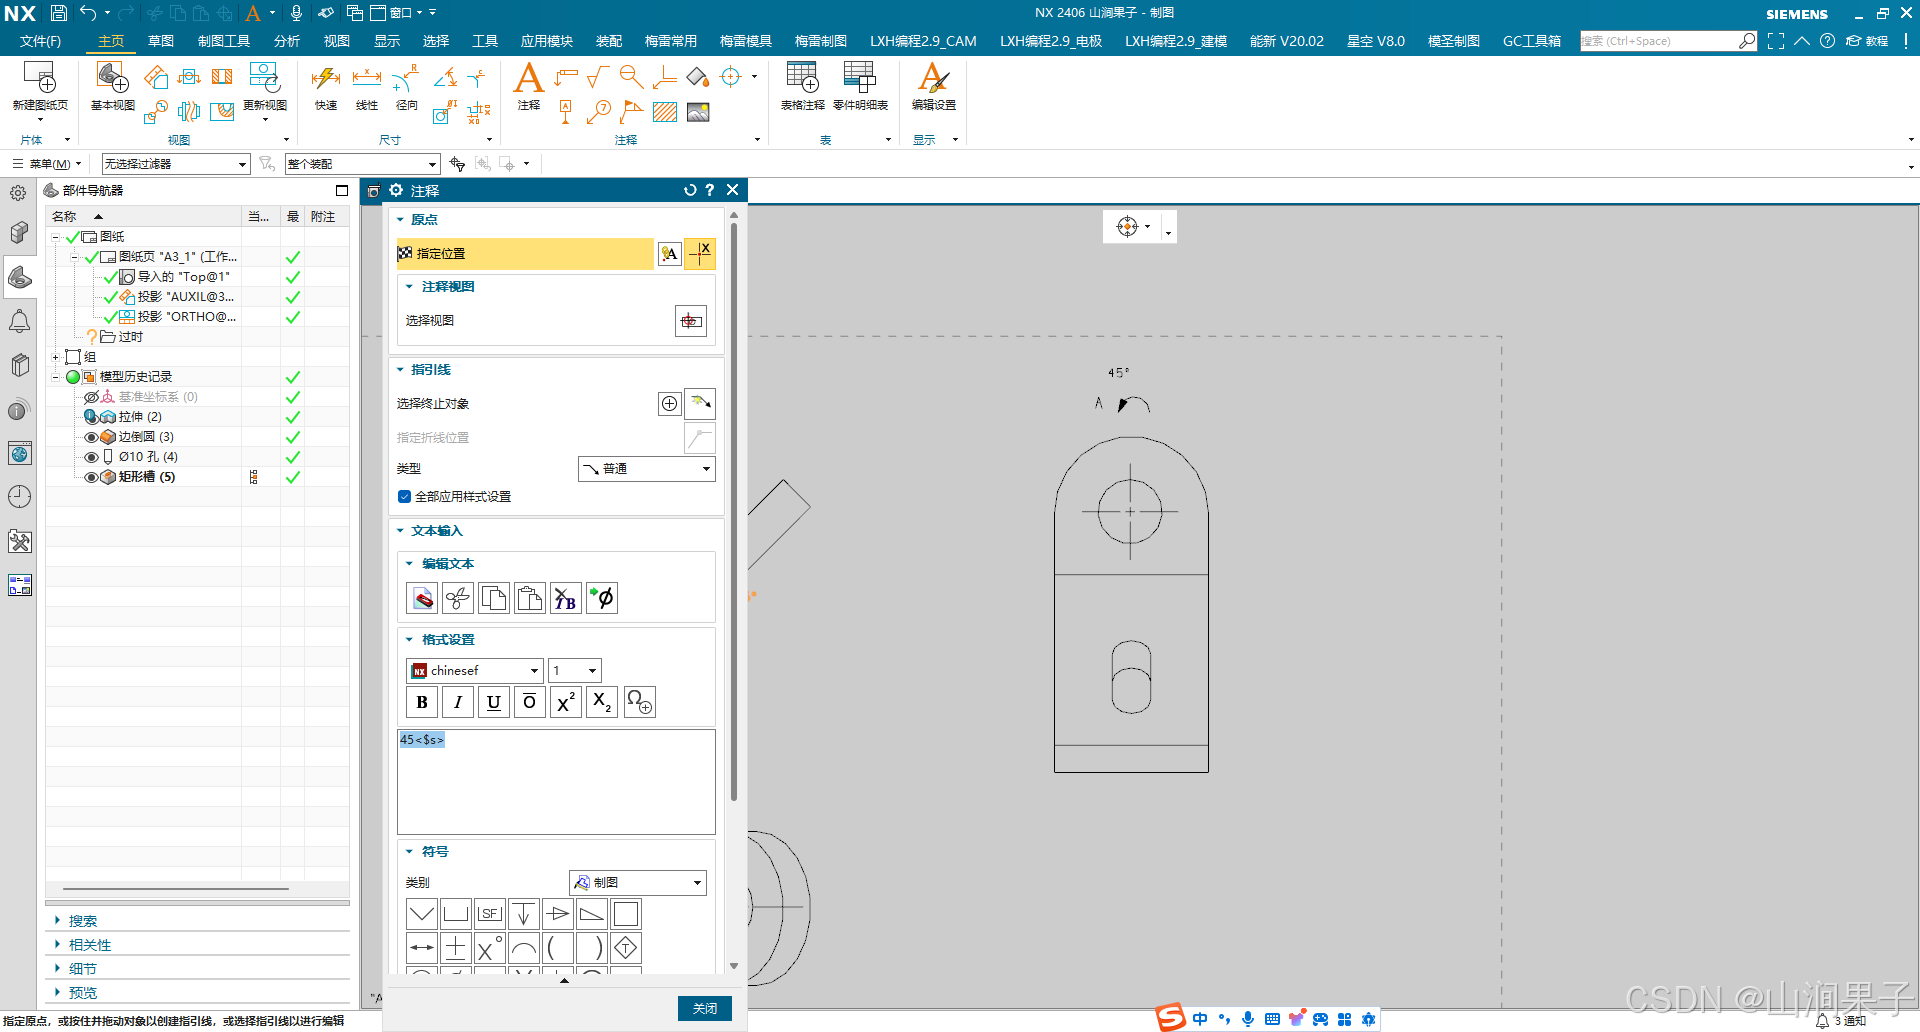
Task: Click the center mark icon in ribbon
Action: tap(731, 77)
